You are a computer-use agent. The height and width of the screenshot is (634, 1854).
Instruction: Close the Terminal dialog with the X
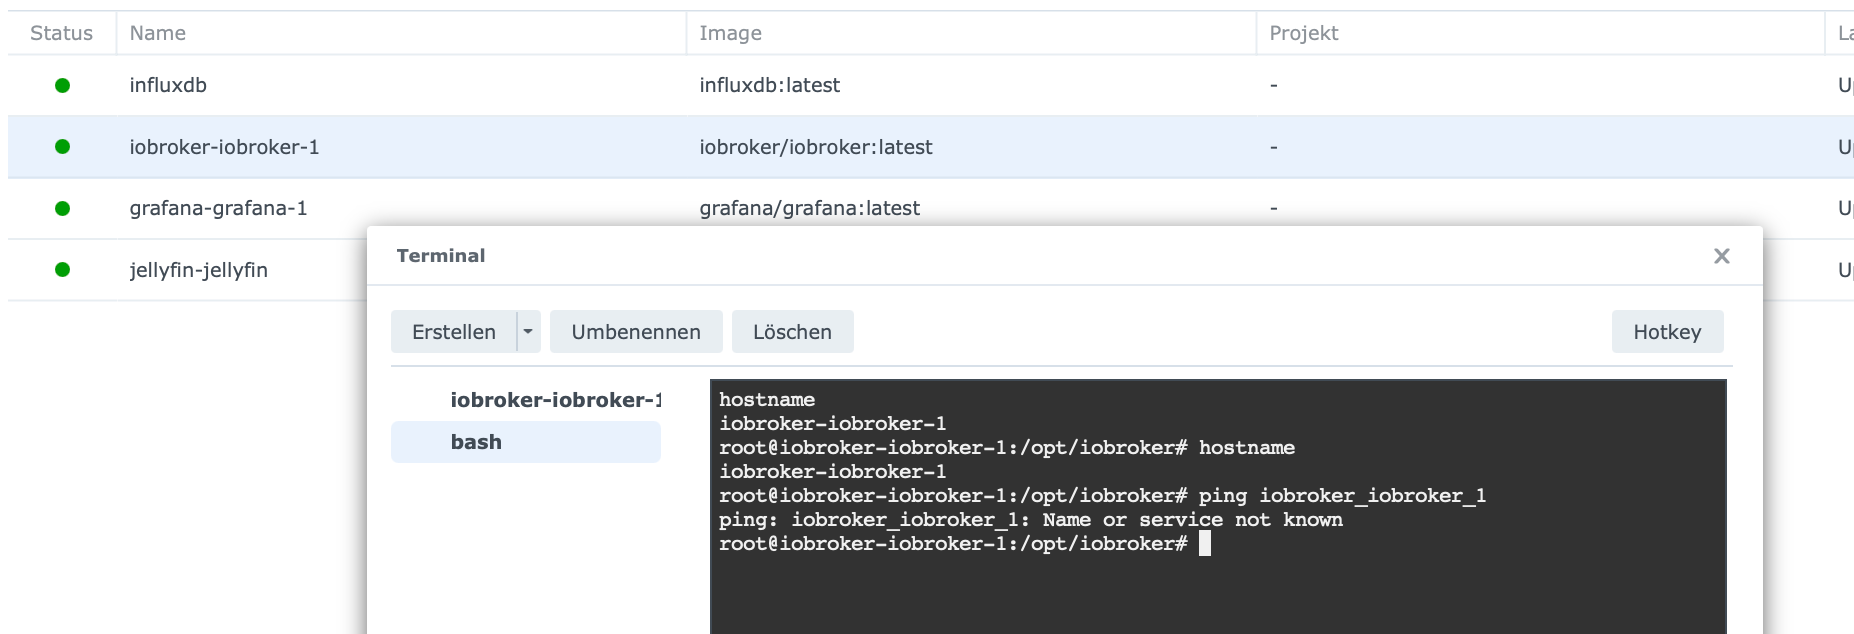pos(1721,256)
